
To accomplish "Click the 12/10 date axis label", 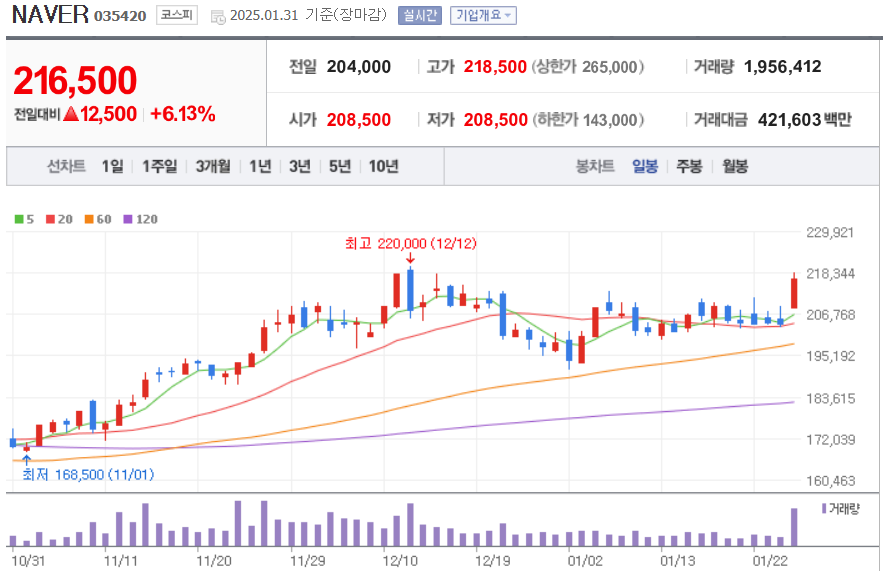I will pos(400,561).
